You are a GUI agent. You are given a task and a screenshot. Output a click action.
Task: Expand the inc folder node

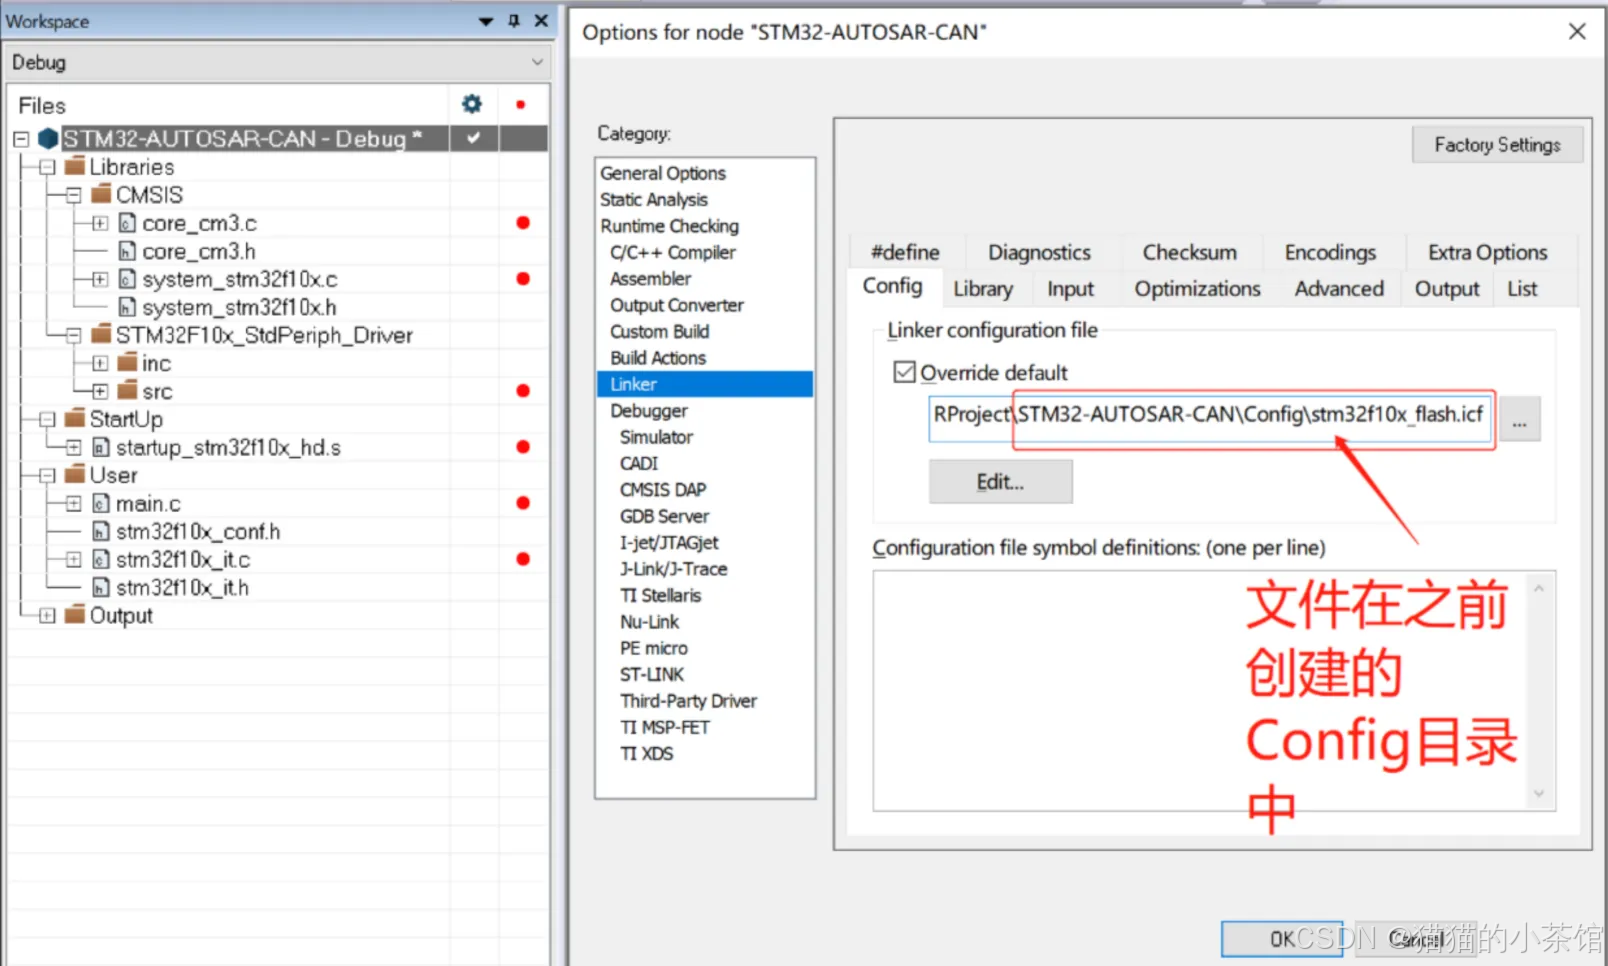coord(100,363)
